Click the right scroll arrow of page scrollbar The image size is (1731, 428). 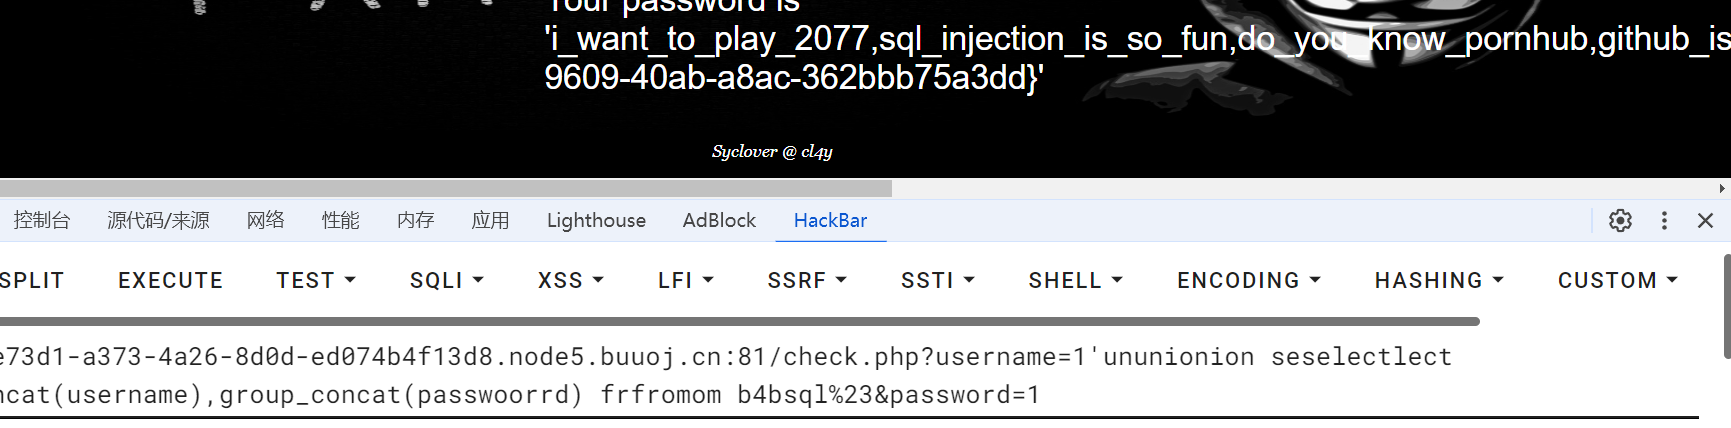(1722, 189)
